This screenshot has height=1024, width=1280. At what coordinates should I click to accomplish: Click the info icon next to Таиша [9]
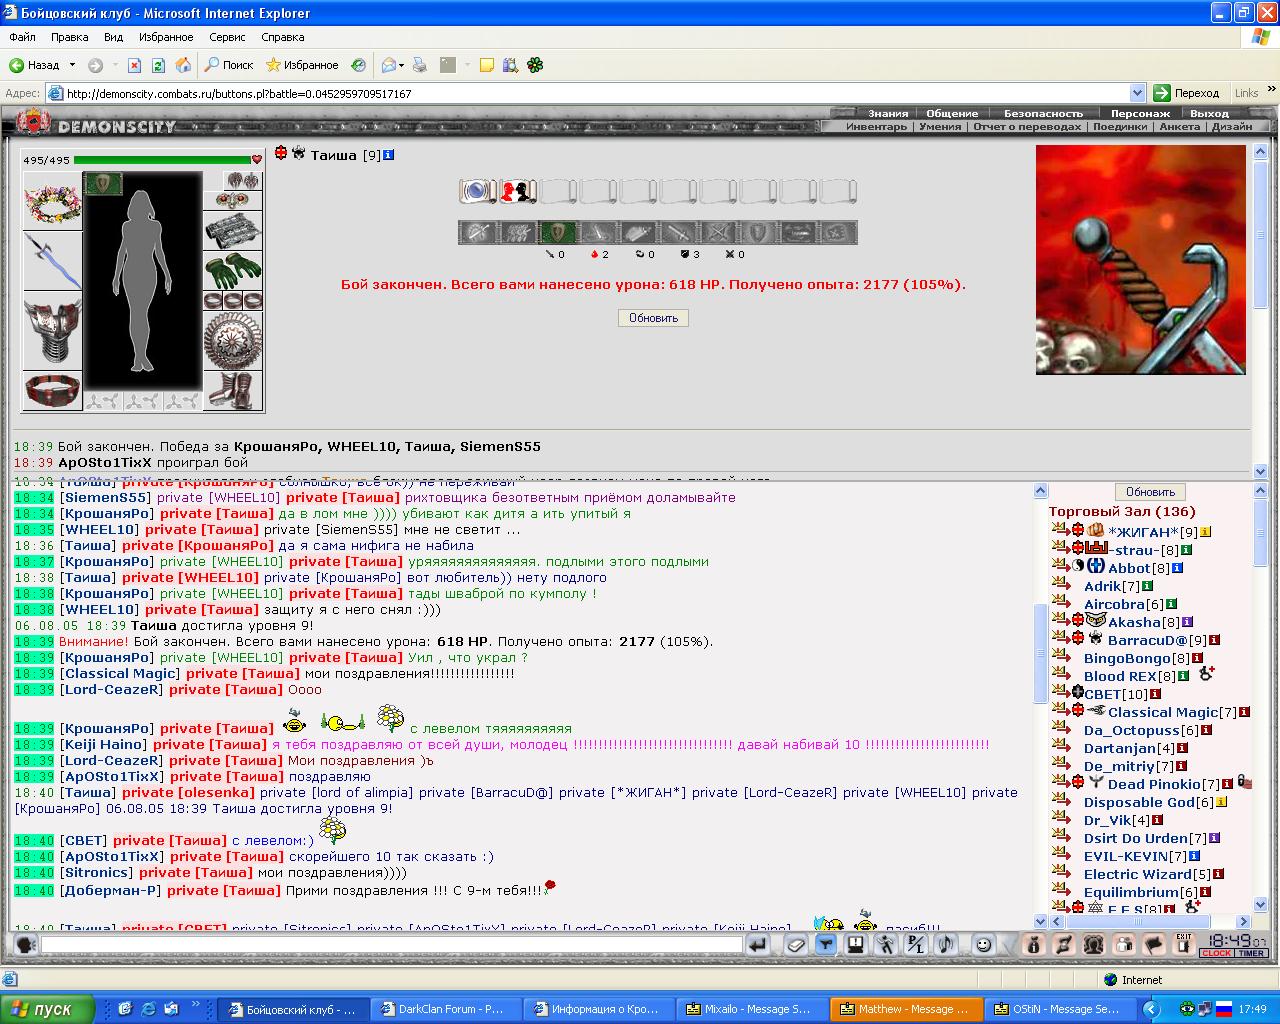coord(389,155)
